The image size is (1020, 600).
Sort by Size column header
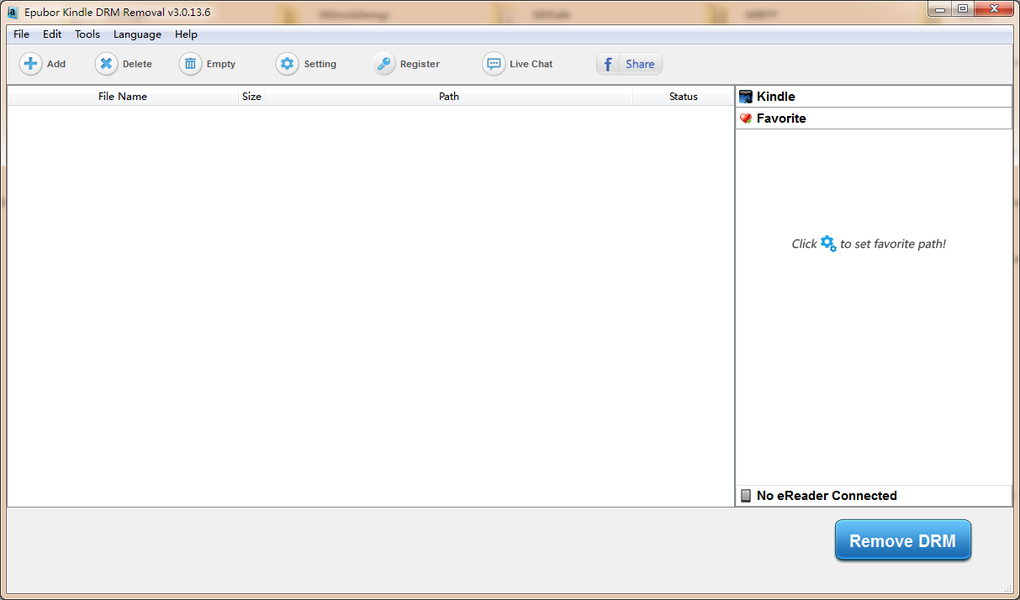pyautogui.click(x=252, y=96)
